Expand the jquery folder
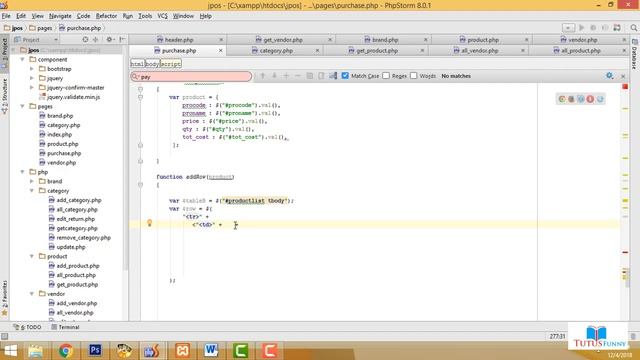The height and width of the screenshot is (360, 640). point(32,78)
